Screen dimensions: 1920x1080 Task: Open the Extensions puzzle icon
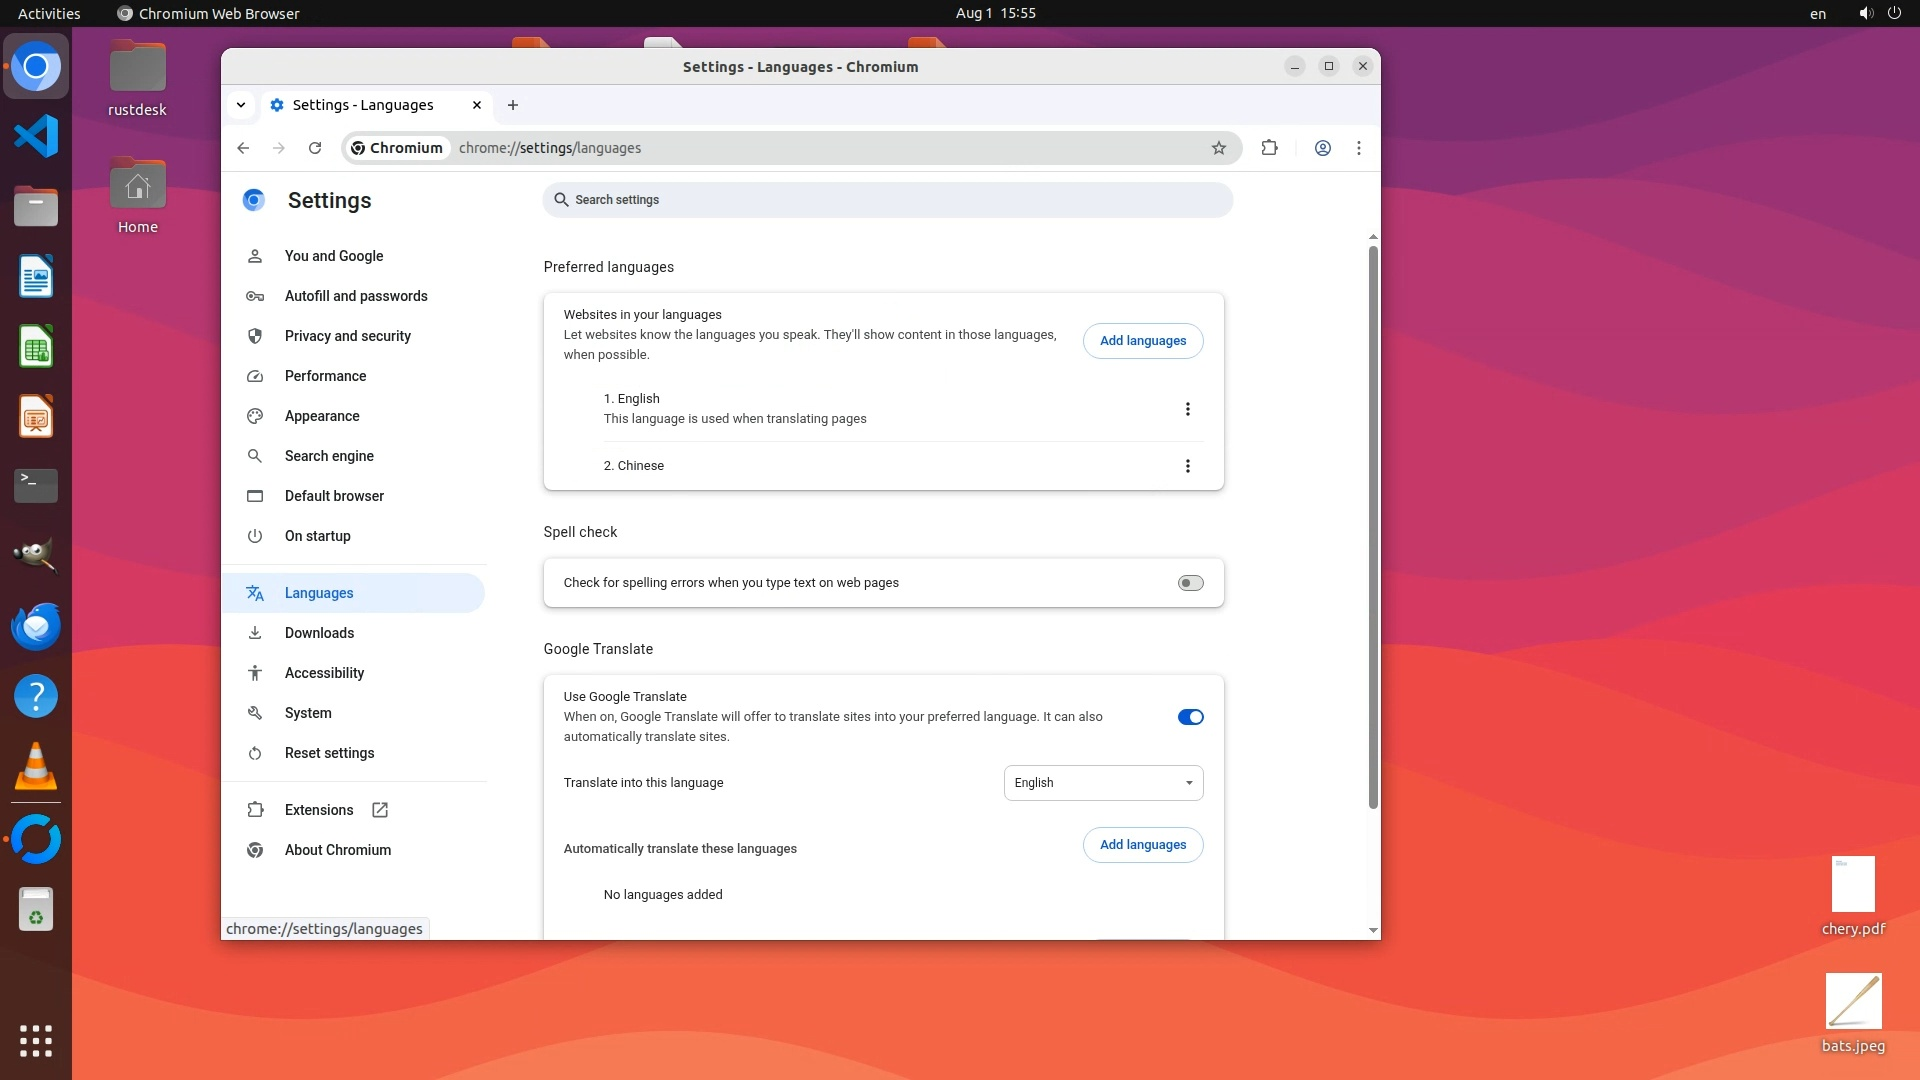pos(1269,148)
